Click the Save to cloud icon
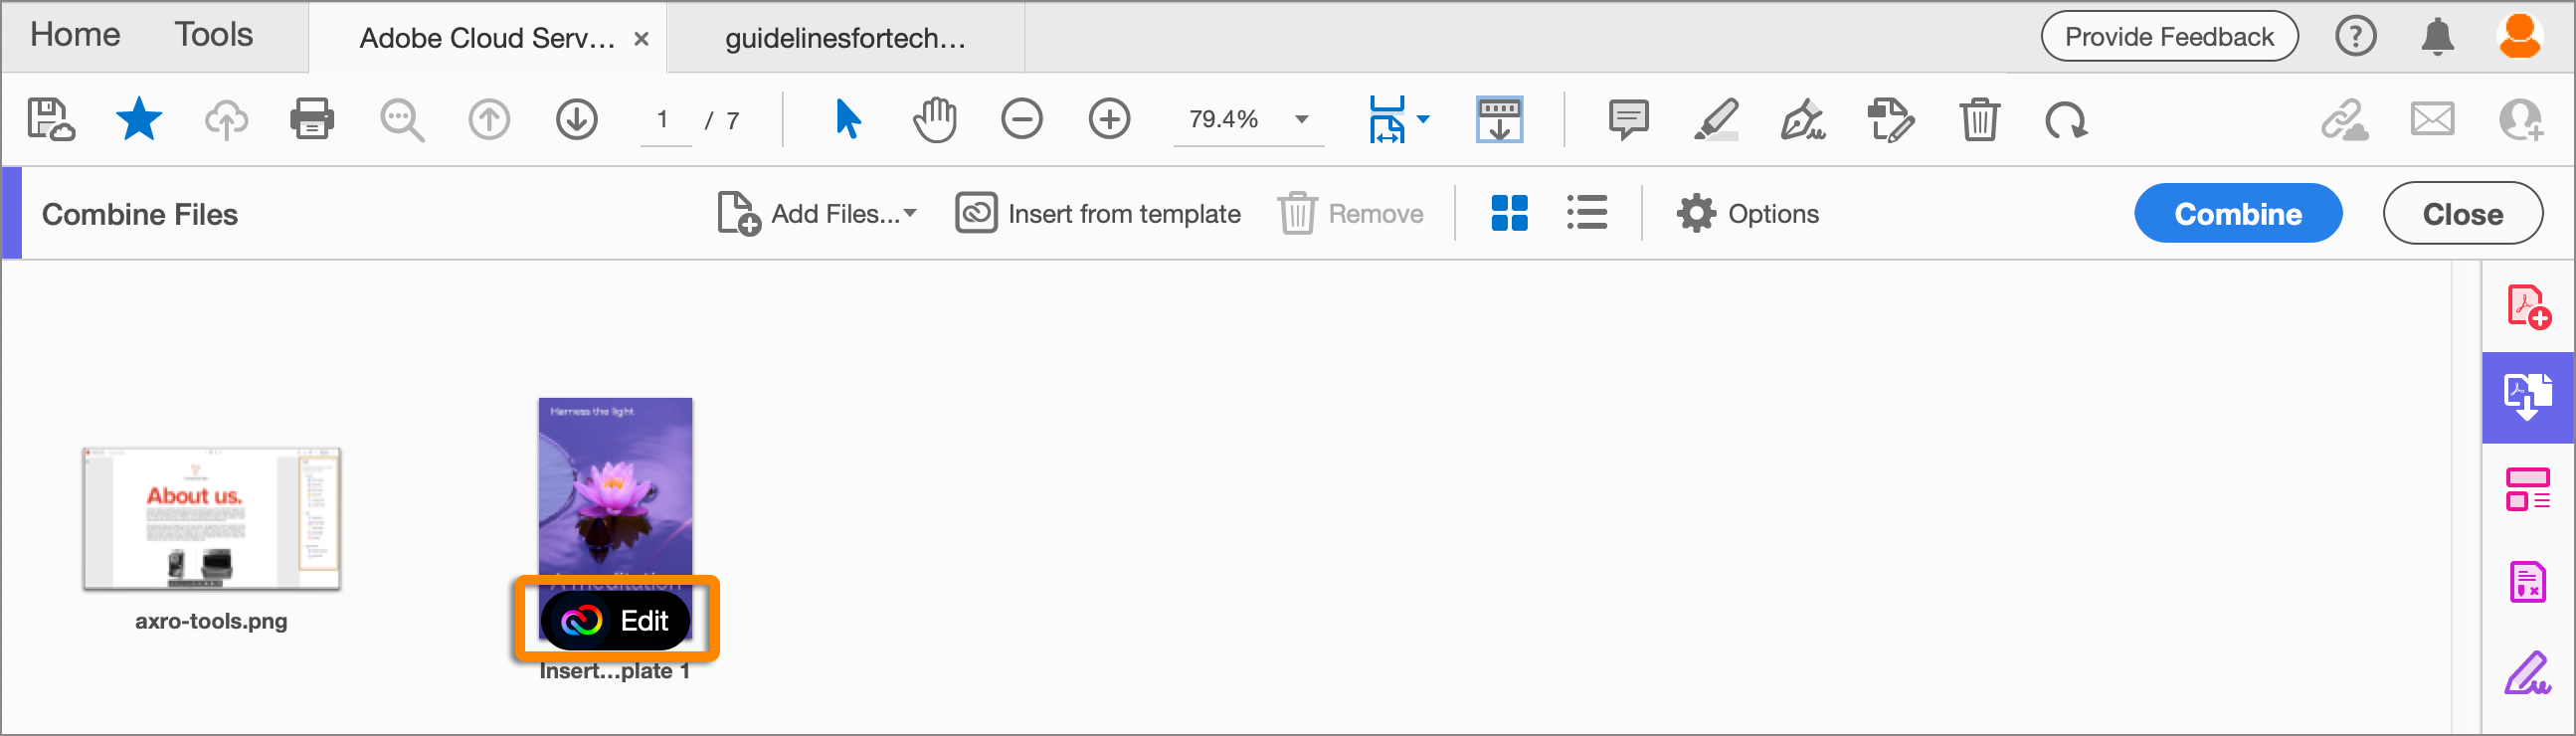 50,120
